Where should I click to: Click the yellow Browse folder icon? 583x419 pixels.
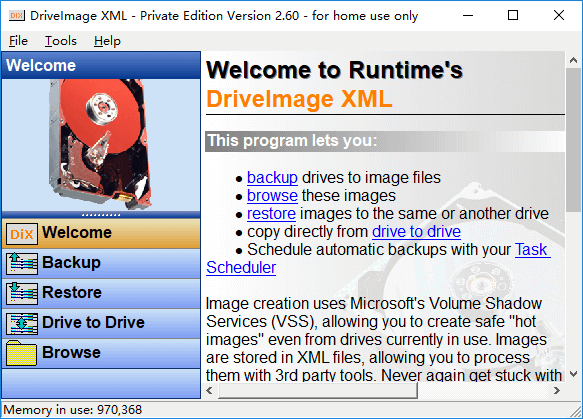22,353
